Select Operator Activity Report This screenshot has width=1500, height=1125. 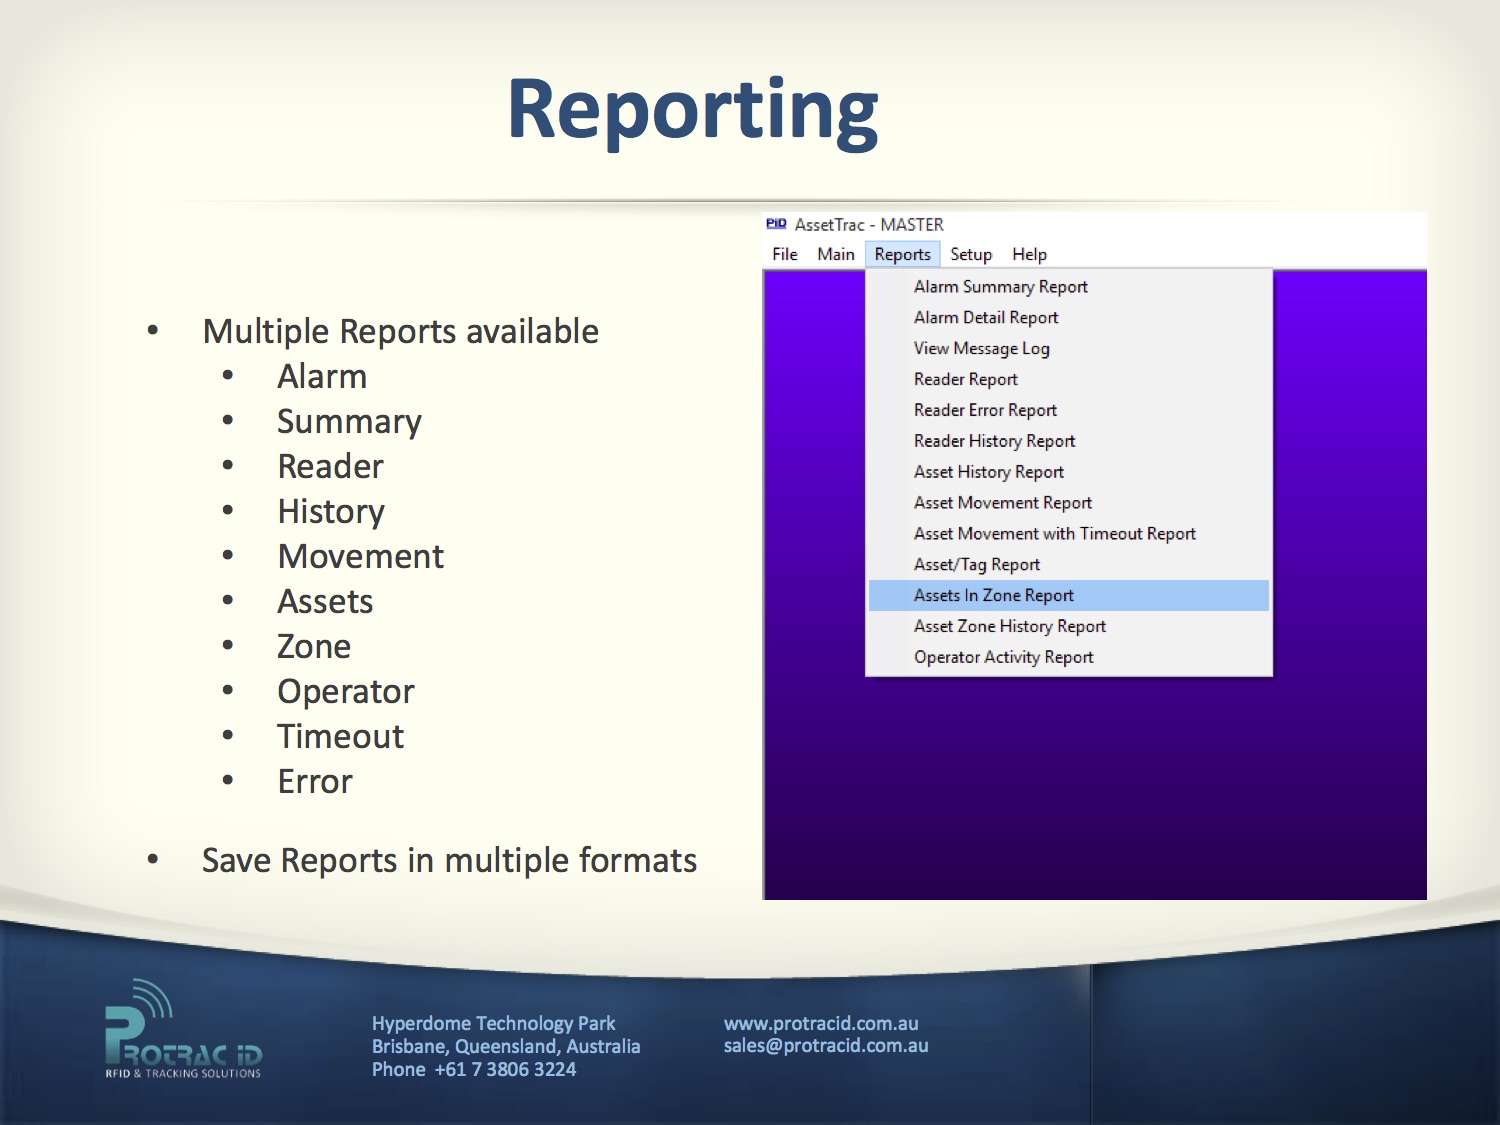1003,658
